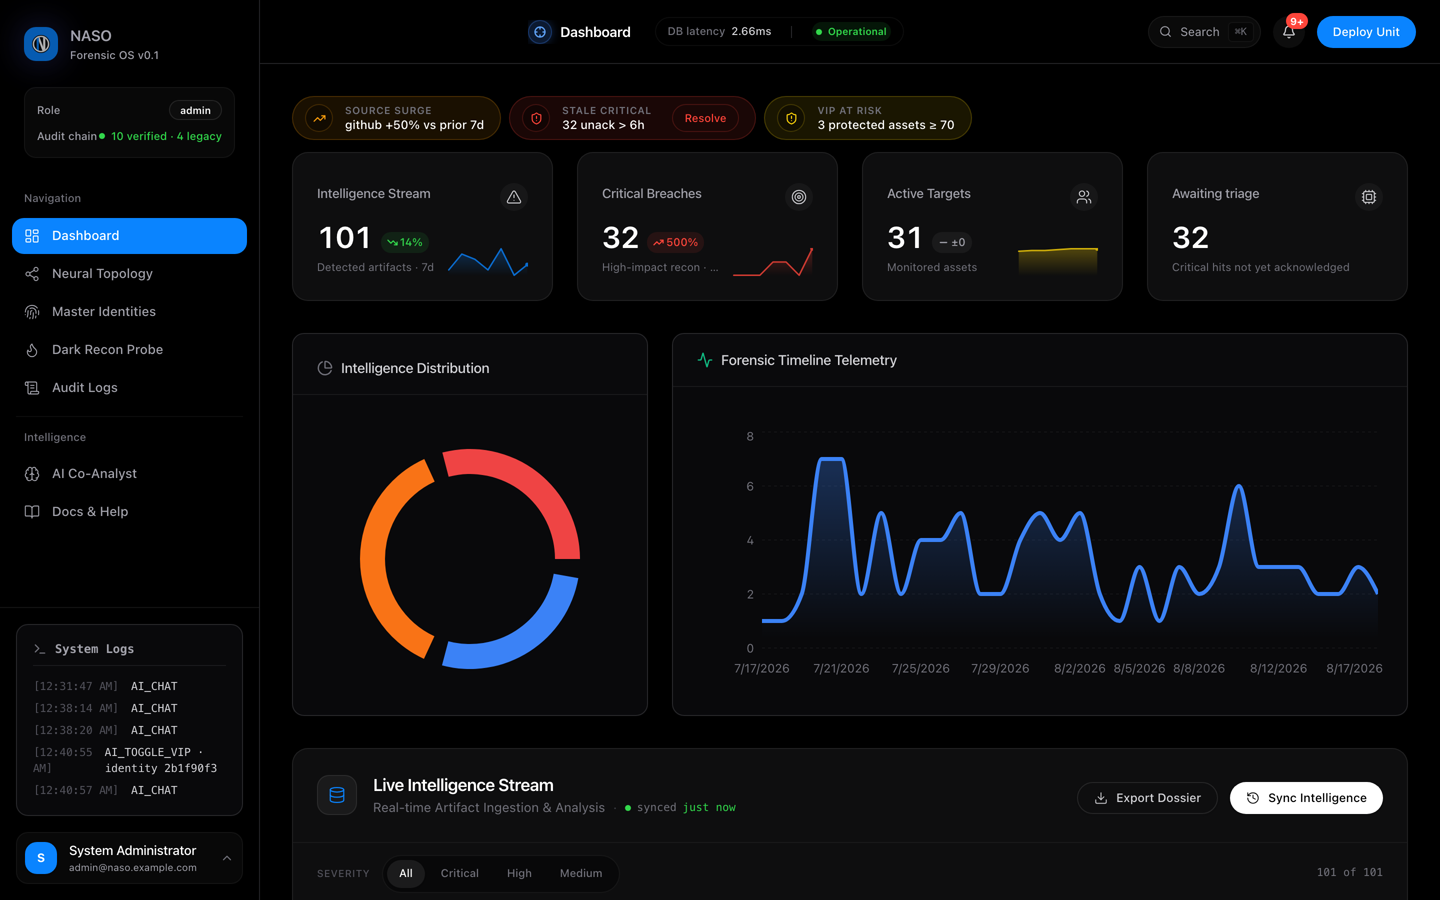Click the Intelligence Distribution pie icon
1440x900 pixels.
[325, 368]
